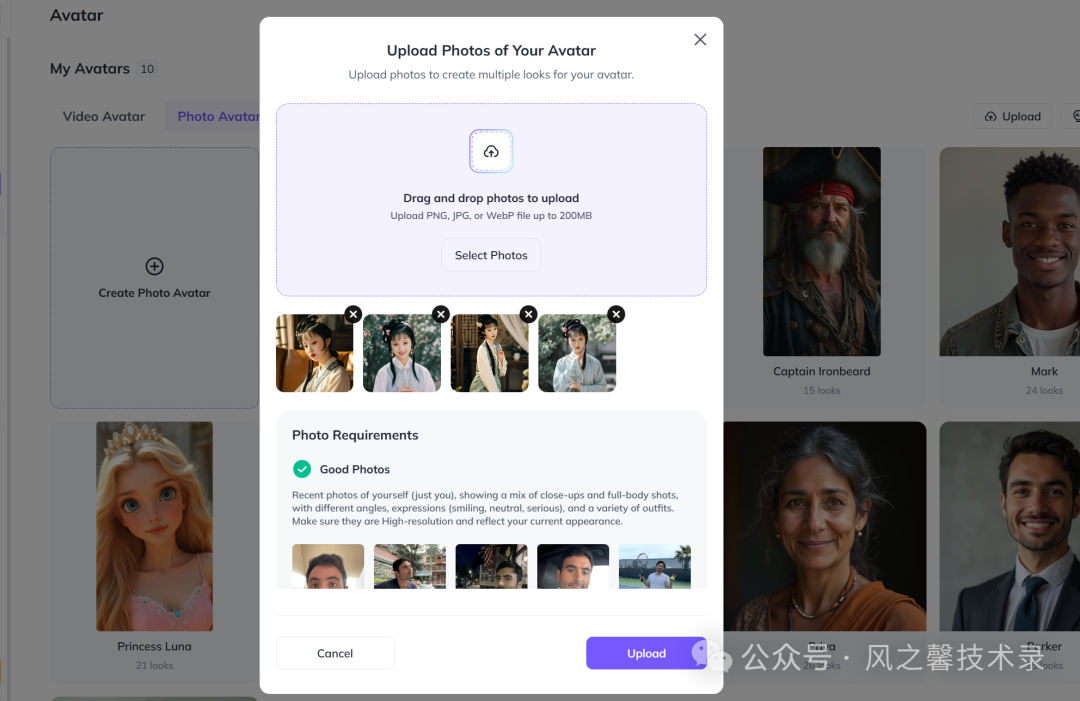
Task: Open the second uploaded photo with pink blossoms
Action: (402, 353)
